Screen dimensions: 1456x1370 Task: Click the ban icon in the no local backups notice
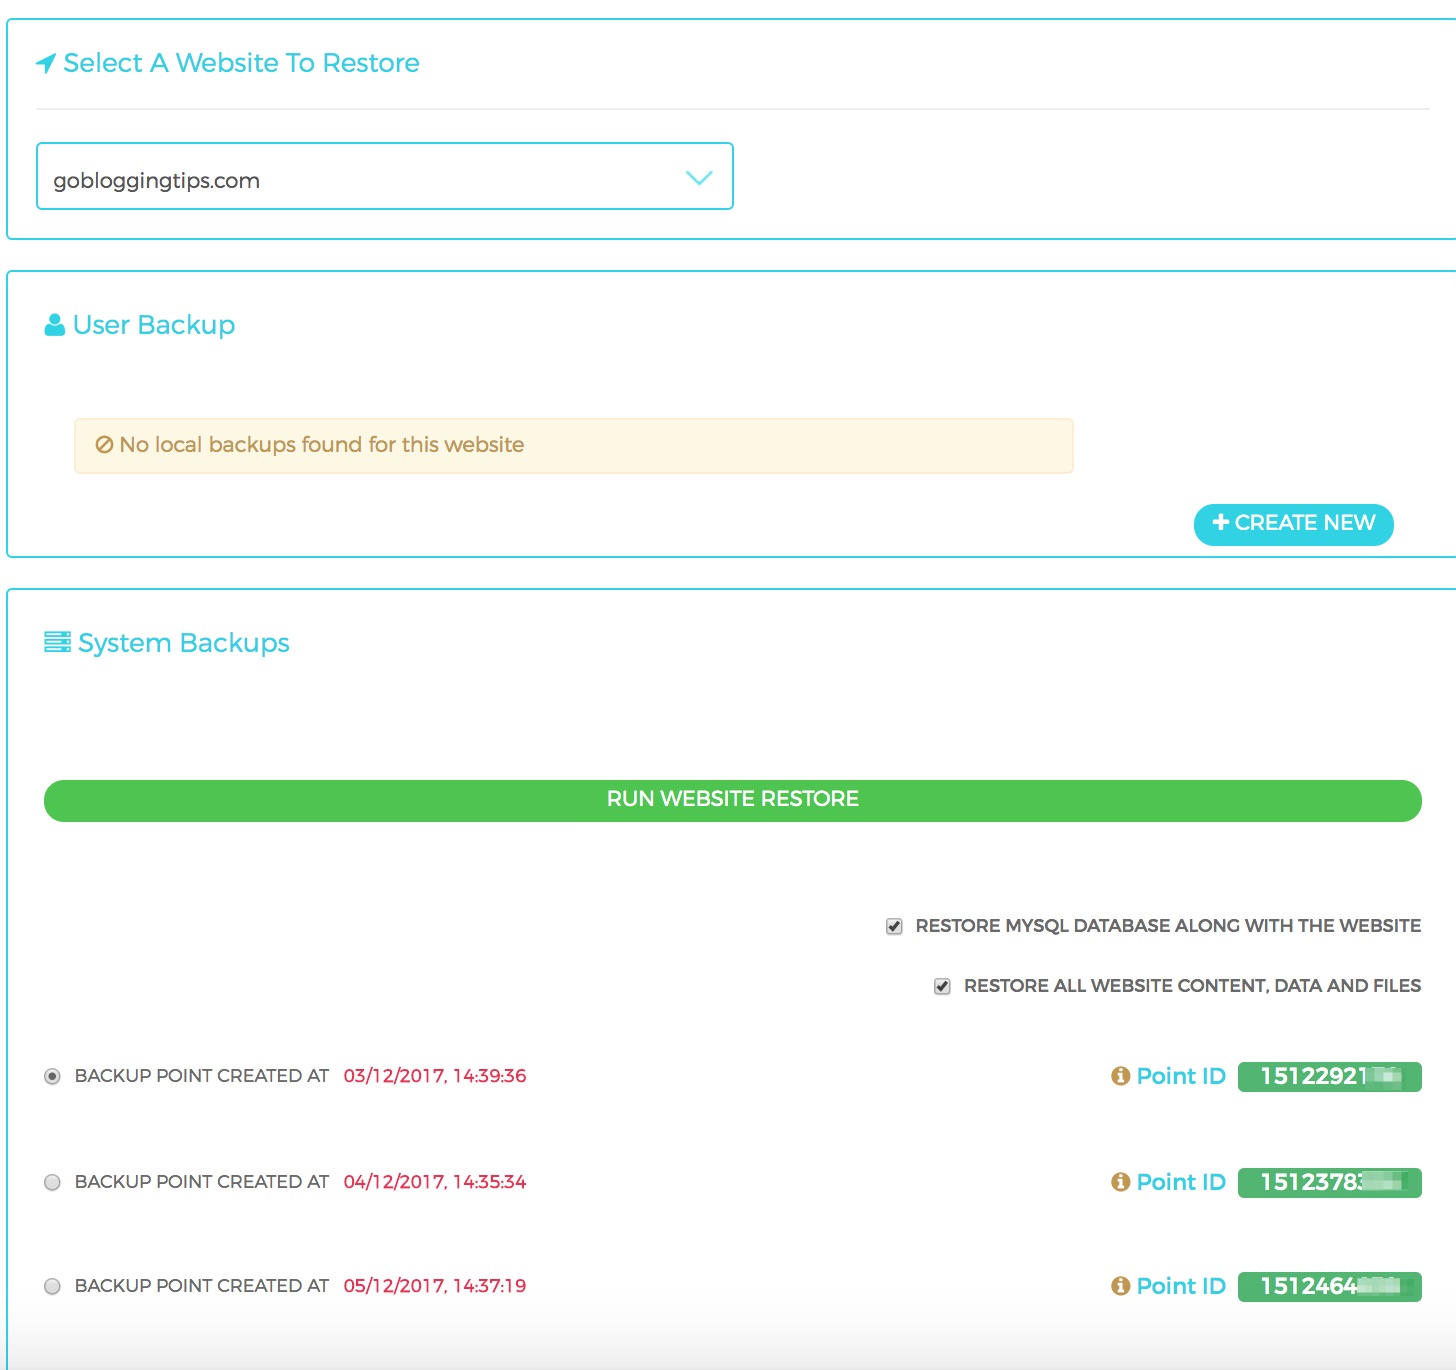104,445
